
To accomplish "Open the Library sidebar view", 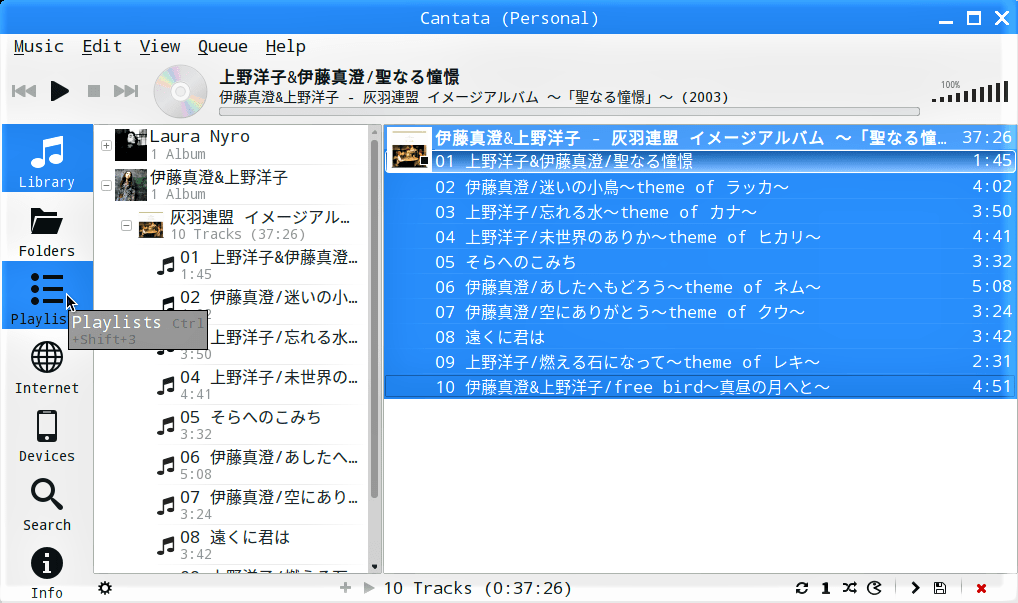I will tap(47, 158).
